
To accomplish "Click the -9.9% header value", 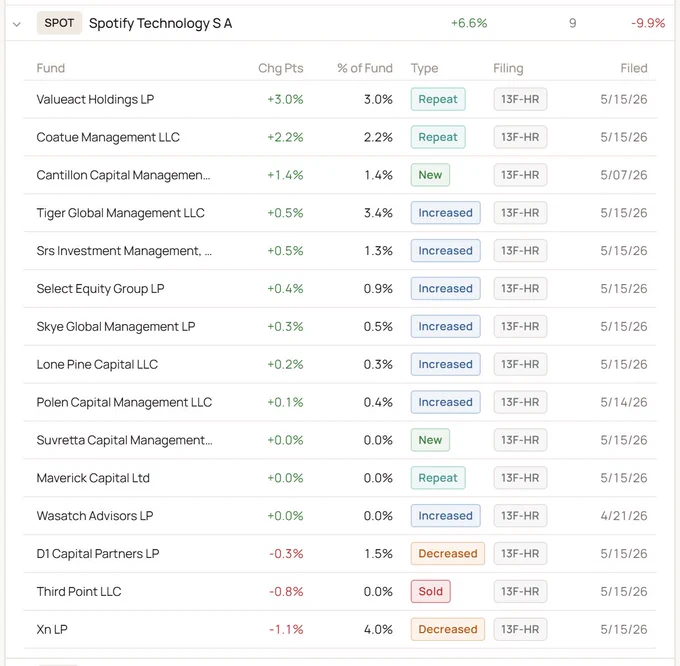I will pyautogui.click(x=648, y=23).
